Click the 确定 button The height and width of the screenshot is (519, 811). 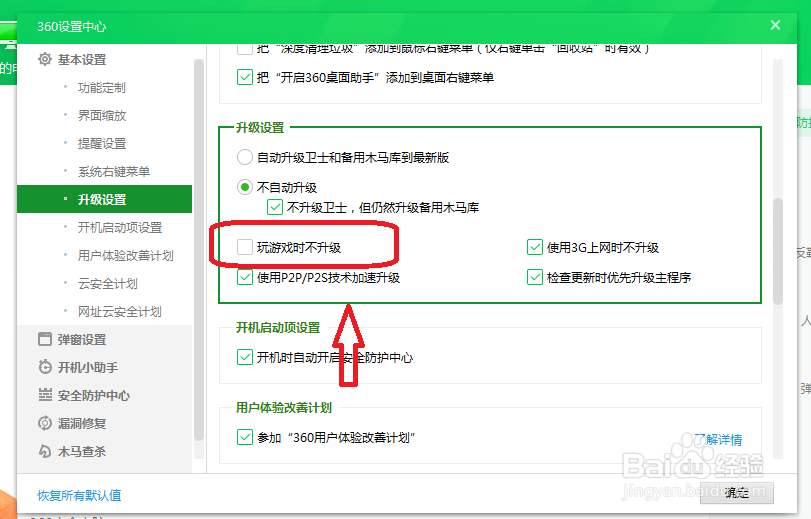coord(737,493)
